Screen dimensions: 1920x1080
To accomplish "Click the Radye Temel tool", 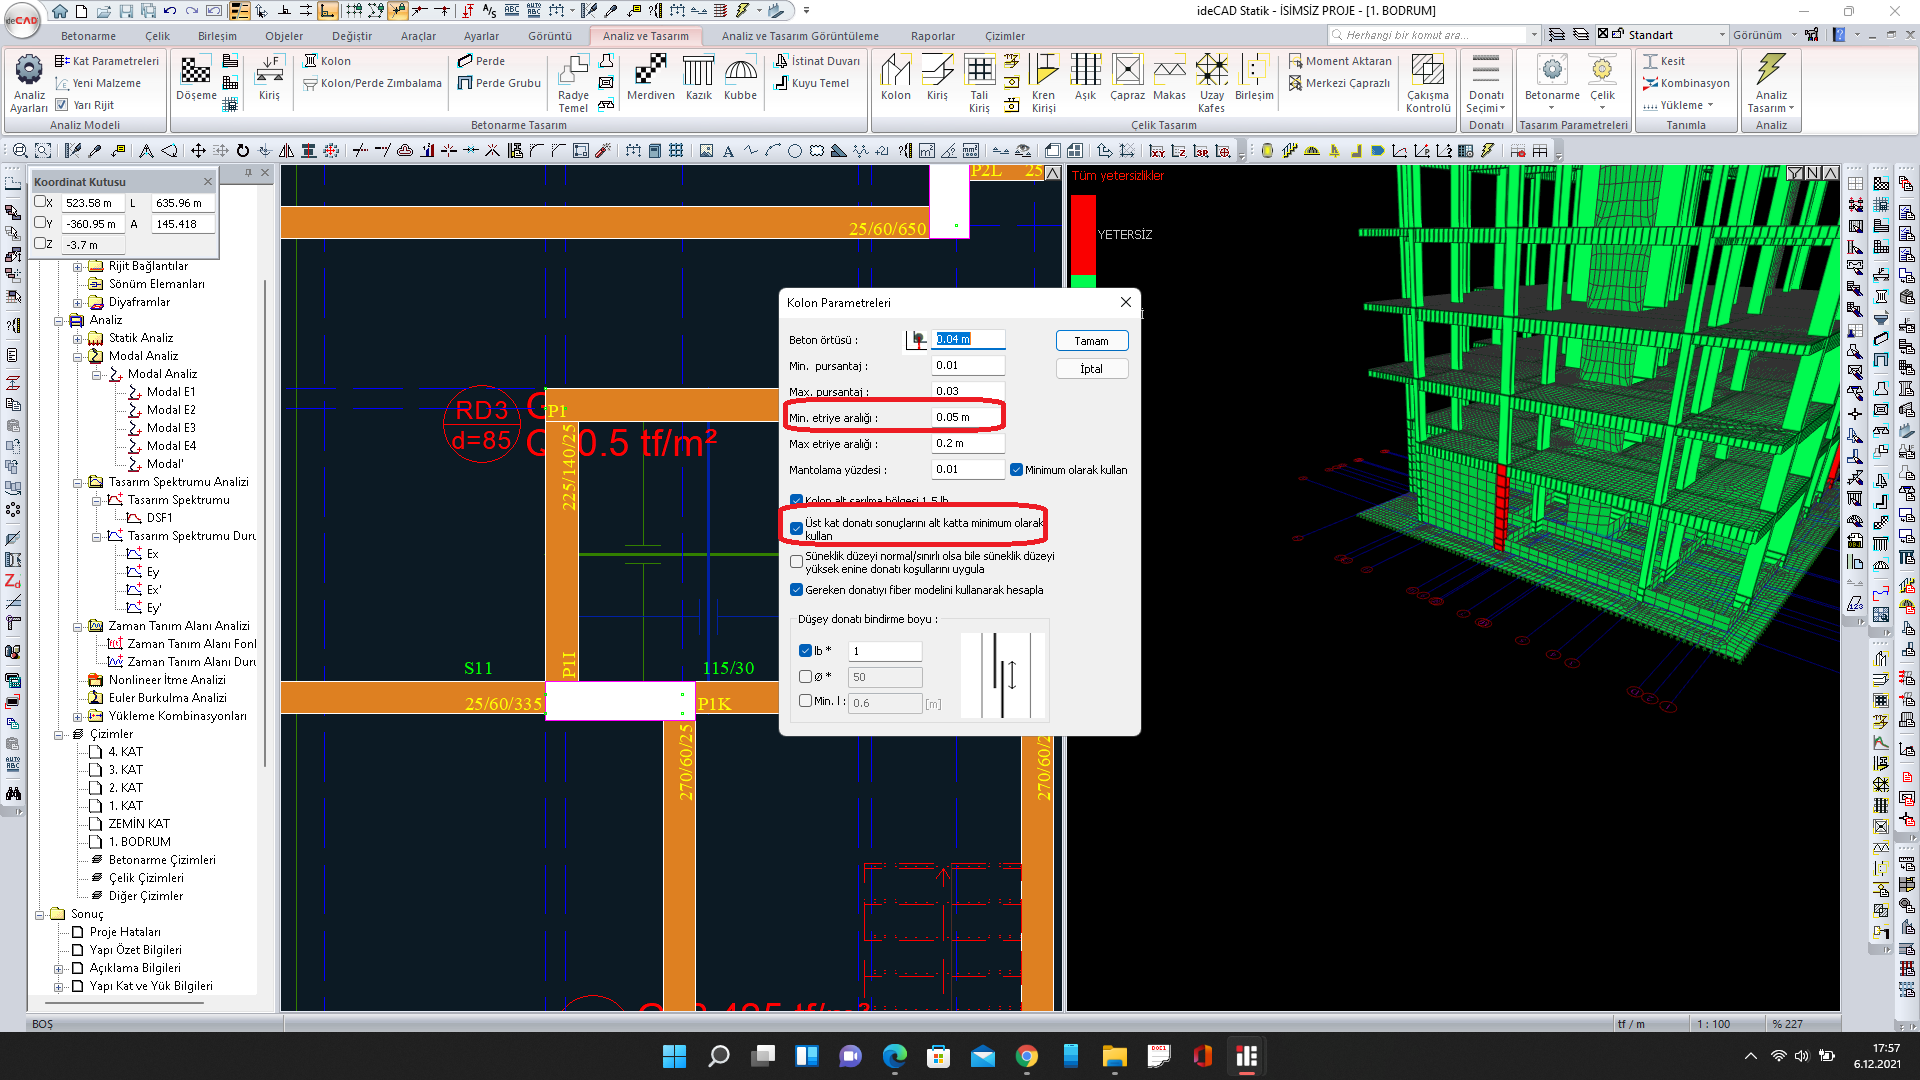I will (x=573, y=84).
